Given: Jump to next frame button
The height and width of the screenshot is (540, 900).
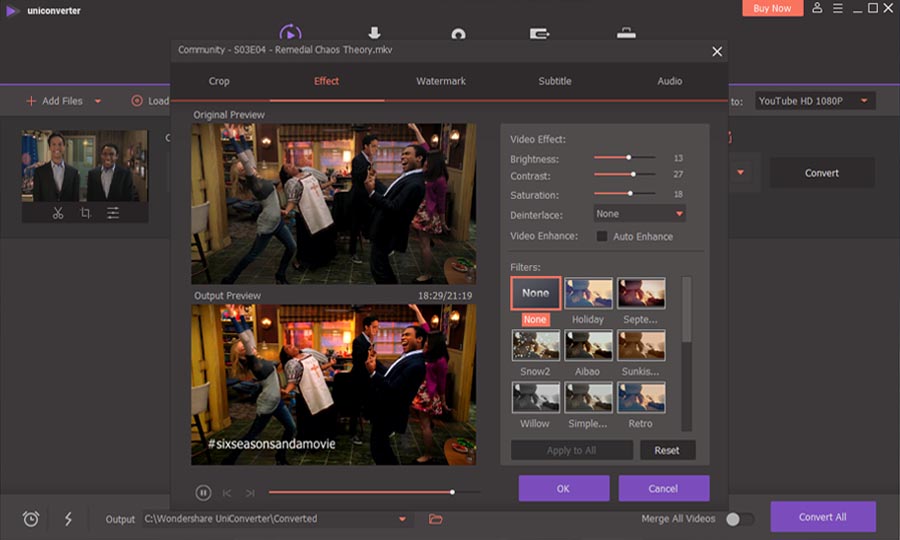Looking at the screenshot, I should click(x=250, y=493).
